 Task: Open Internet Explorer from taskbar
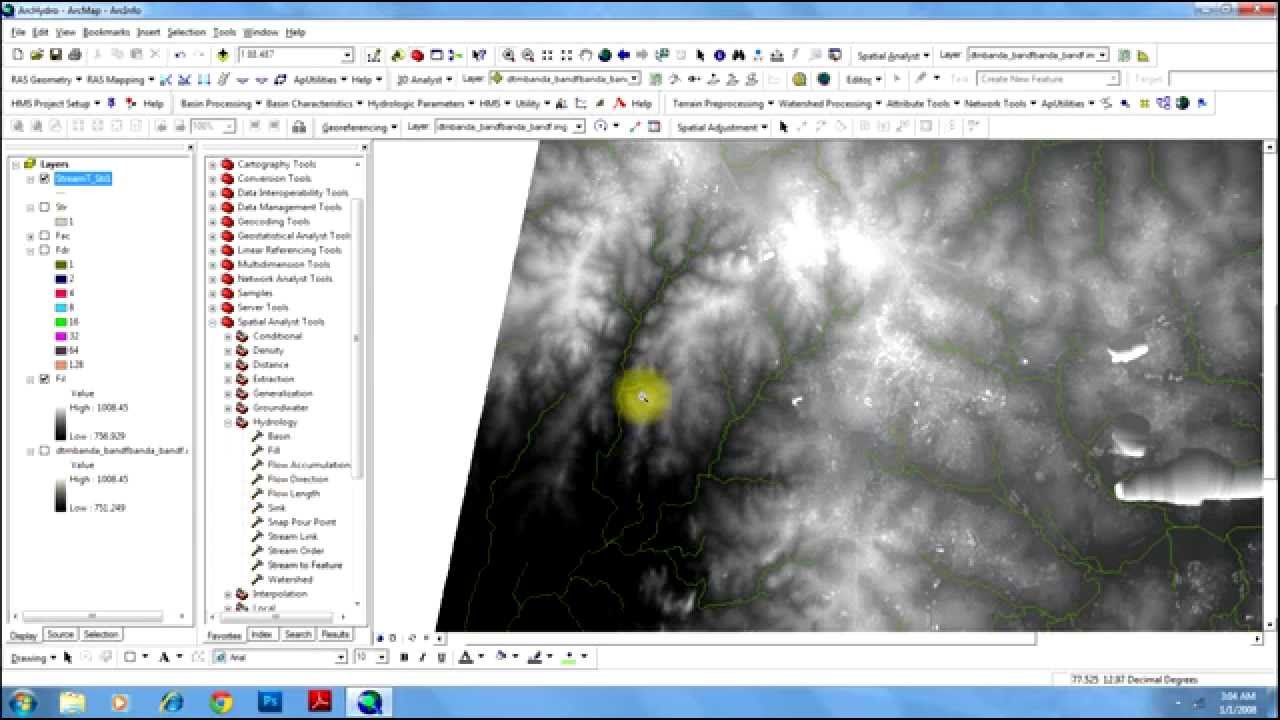(172, 702)
